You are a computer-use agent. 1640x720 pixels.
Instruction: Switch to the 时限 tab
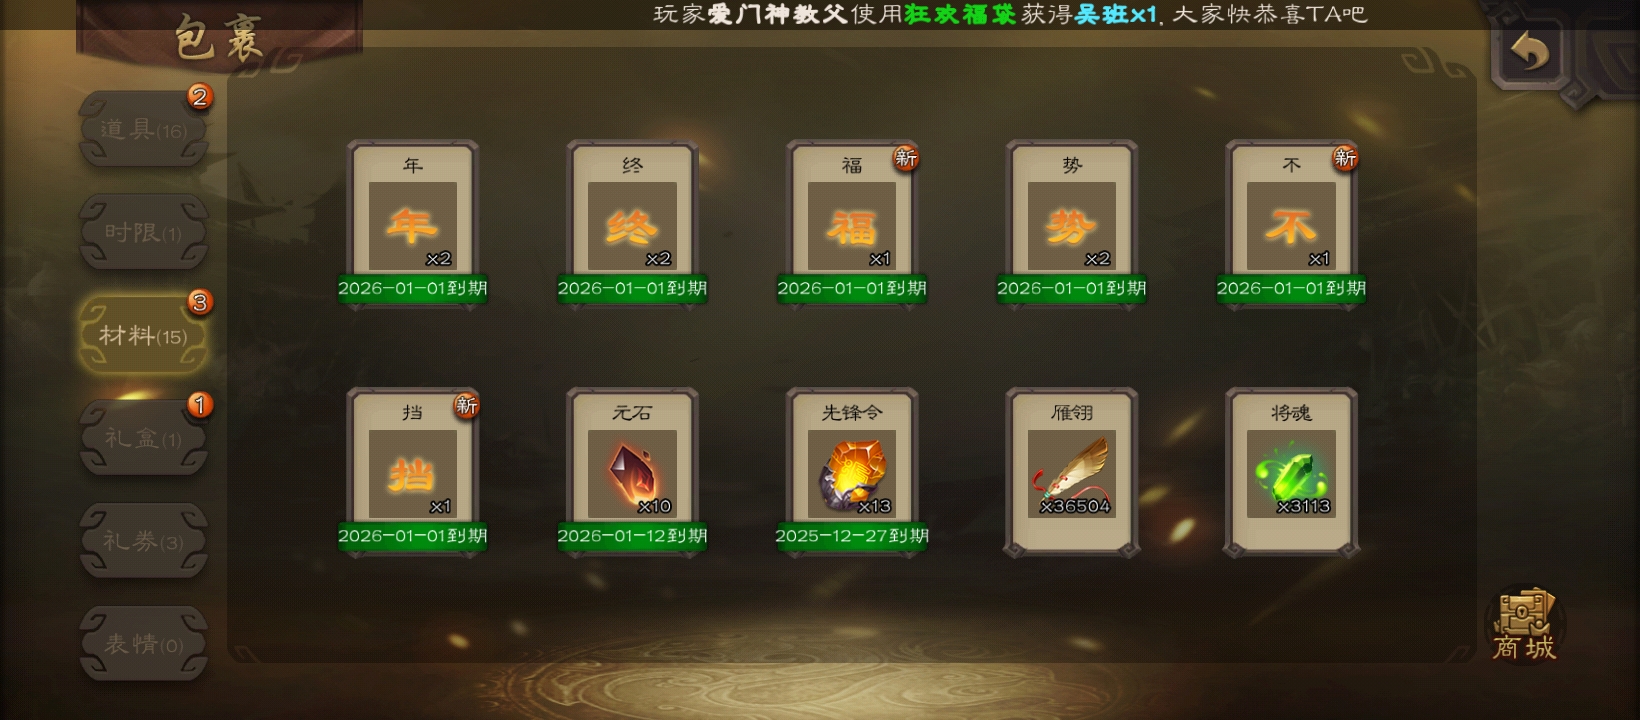click(143, 232)
